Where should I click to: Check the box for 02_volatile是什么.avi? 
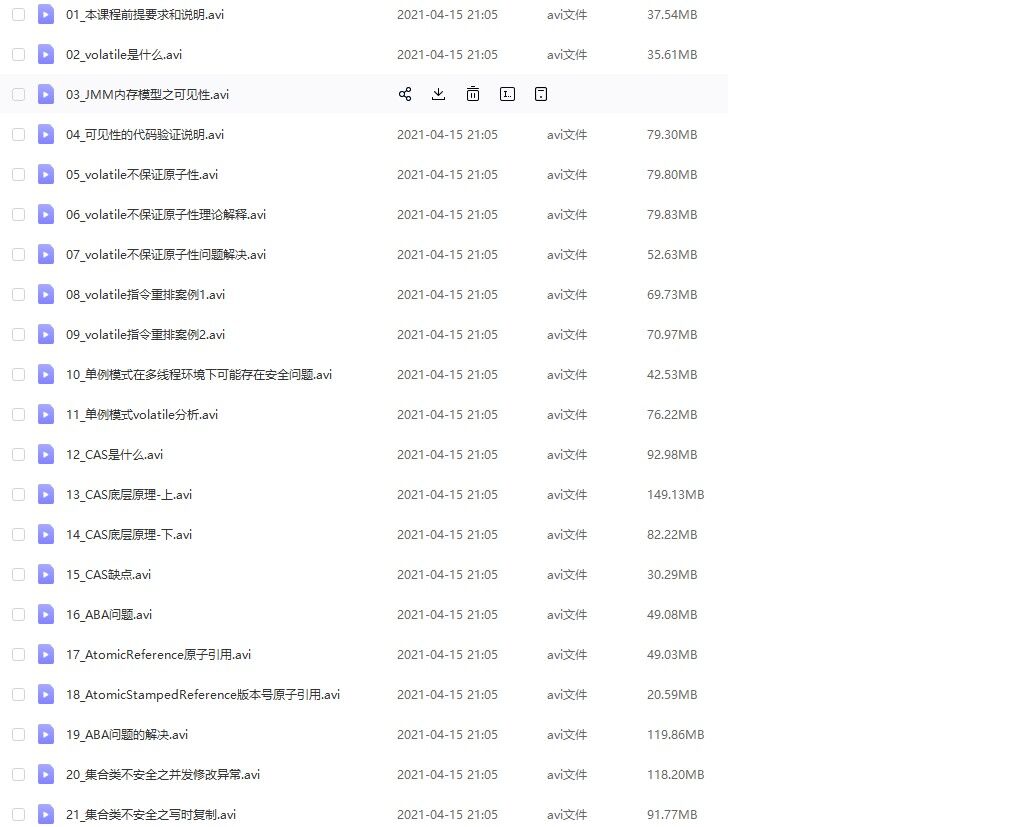[x=18, y=54]
